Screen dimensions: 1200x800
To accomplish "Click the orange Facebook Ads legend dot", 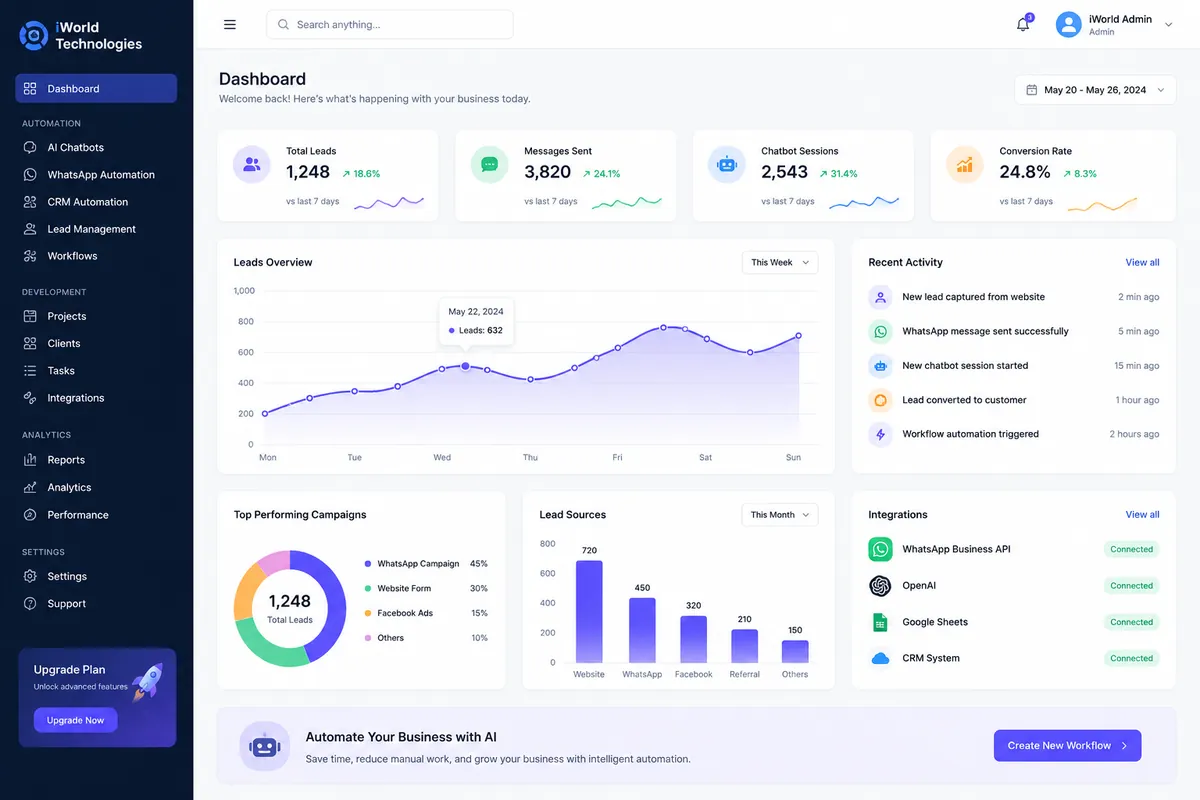I will [368, 613].
